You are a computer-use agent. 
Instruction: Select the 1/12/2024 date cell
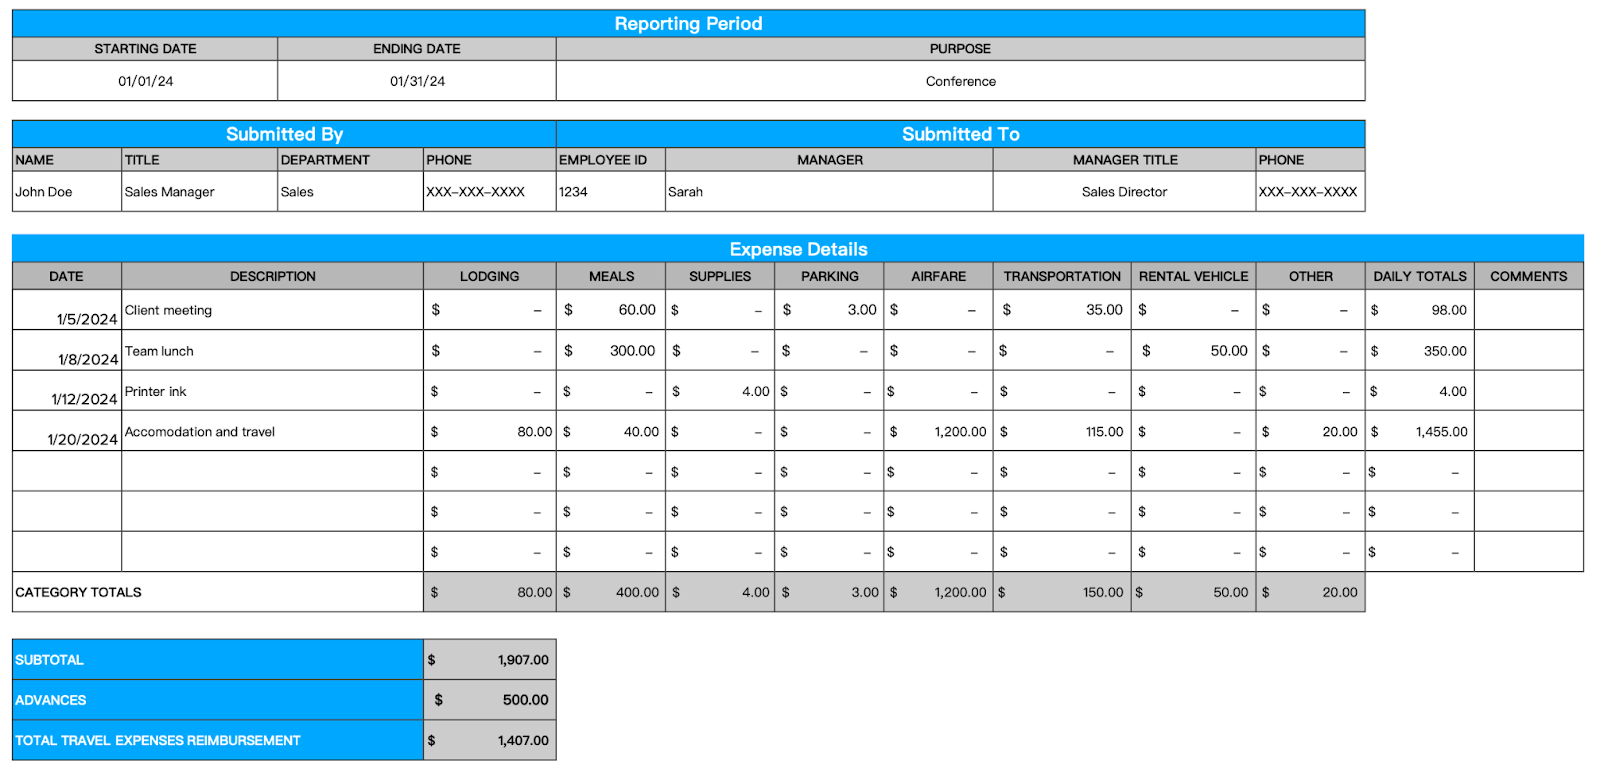coord(67,391)
